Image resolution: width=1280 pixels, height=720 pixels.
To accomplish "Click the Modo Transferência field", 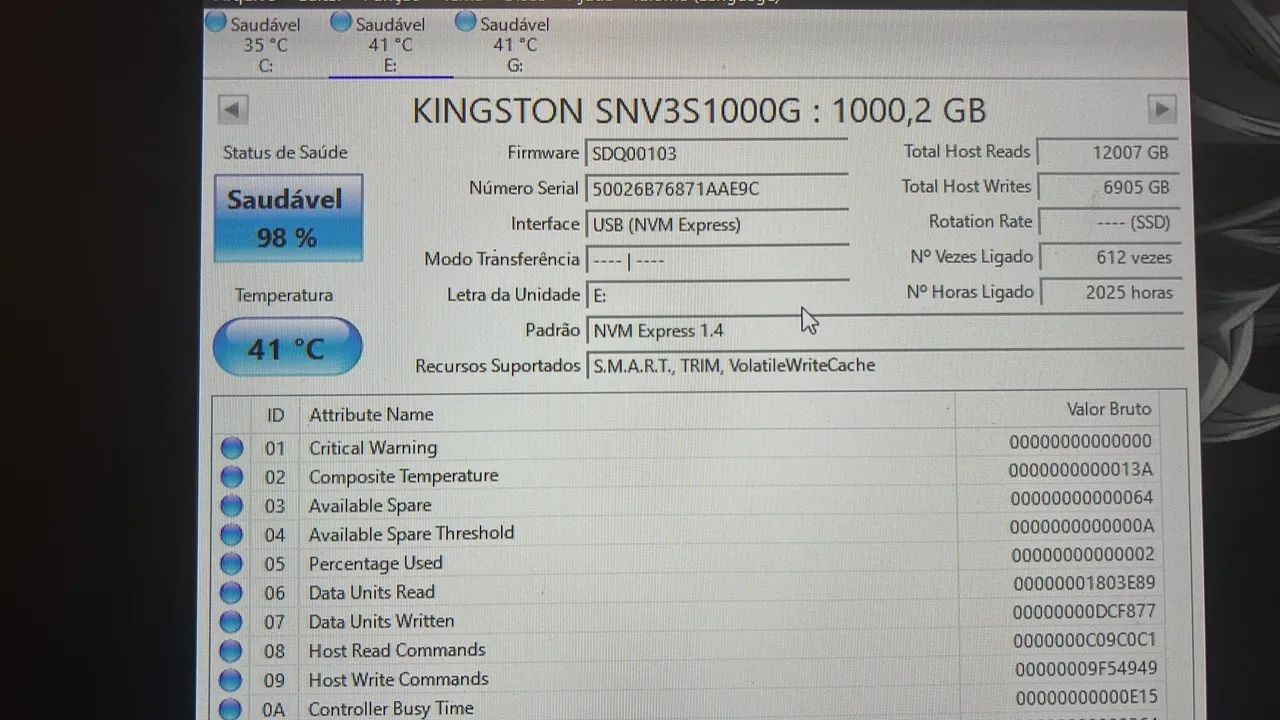I will (x=718, y=260).
